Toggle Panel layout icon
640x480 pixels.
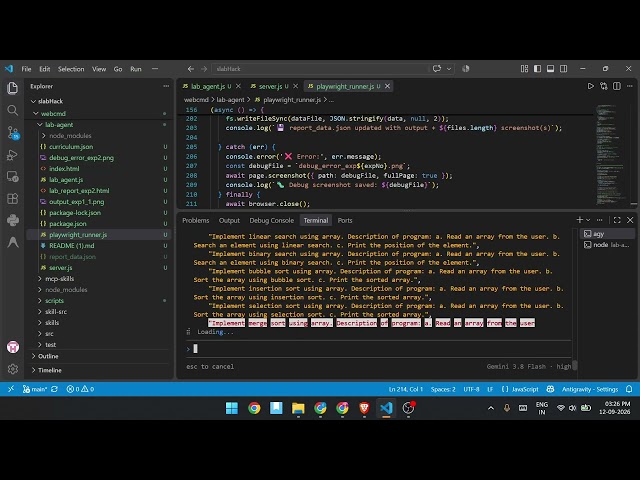551,69
